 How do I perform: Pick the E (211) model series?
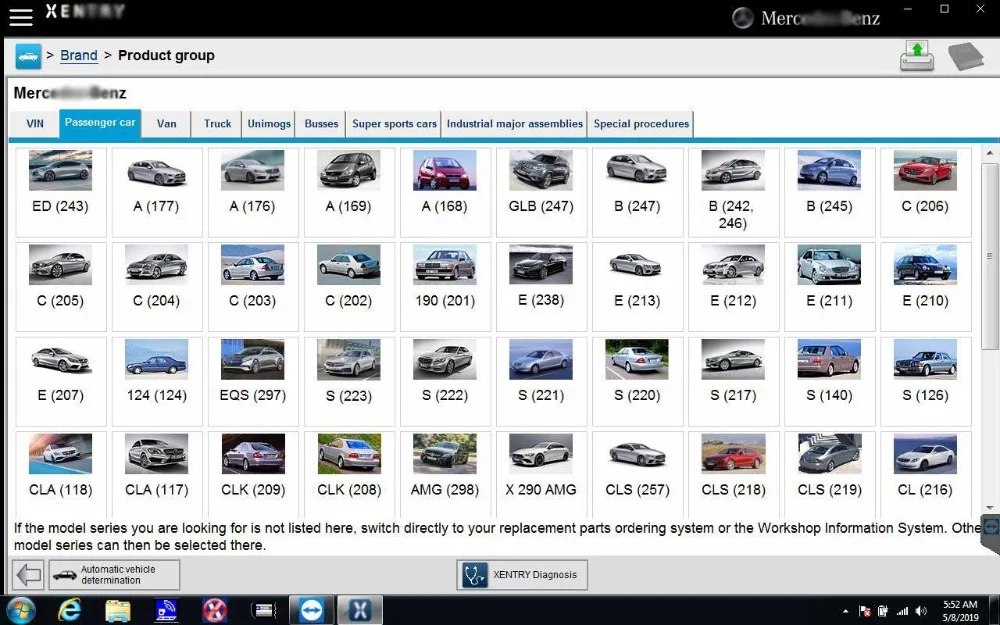[x=829, y=286]
